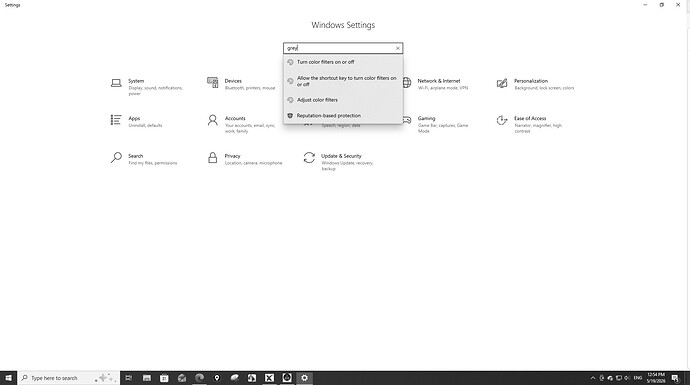Open Devices settings

coord(241,84)
